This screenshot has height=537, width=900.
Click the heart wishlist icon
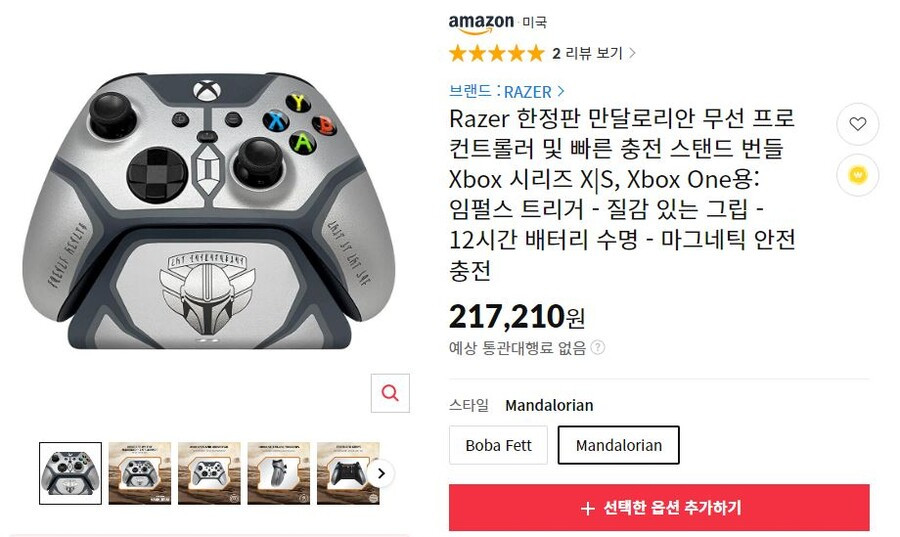pyautogui.click(x=858, y=124)
